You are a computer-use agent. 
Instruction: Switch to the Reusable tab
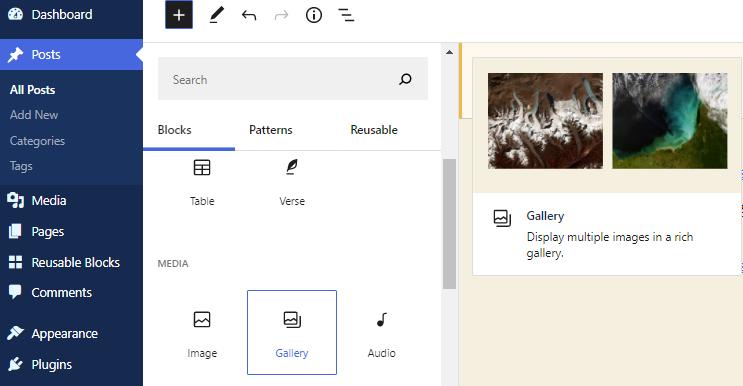[x=374, y=130]
